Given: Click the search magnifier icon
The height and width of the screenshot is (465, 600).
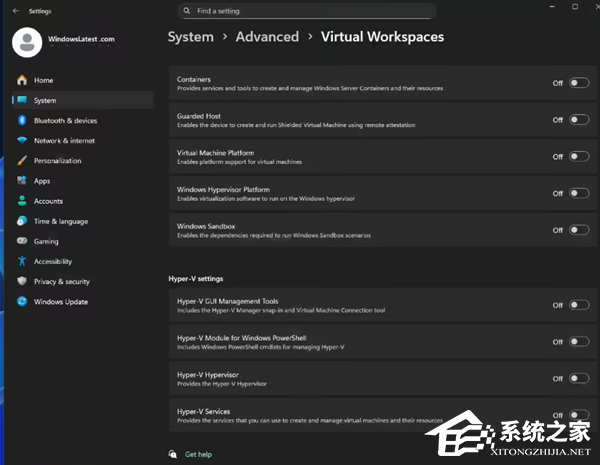Looking at the screenshot, I should [x=187, y=11].
